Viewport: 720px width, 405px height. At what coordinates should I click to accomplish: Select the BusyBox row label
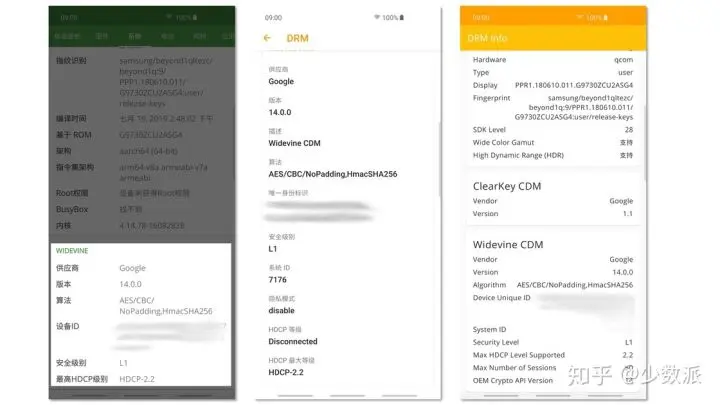72,209
